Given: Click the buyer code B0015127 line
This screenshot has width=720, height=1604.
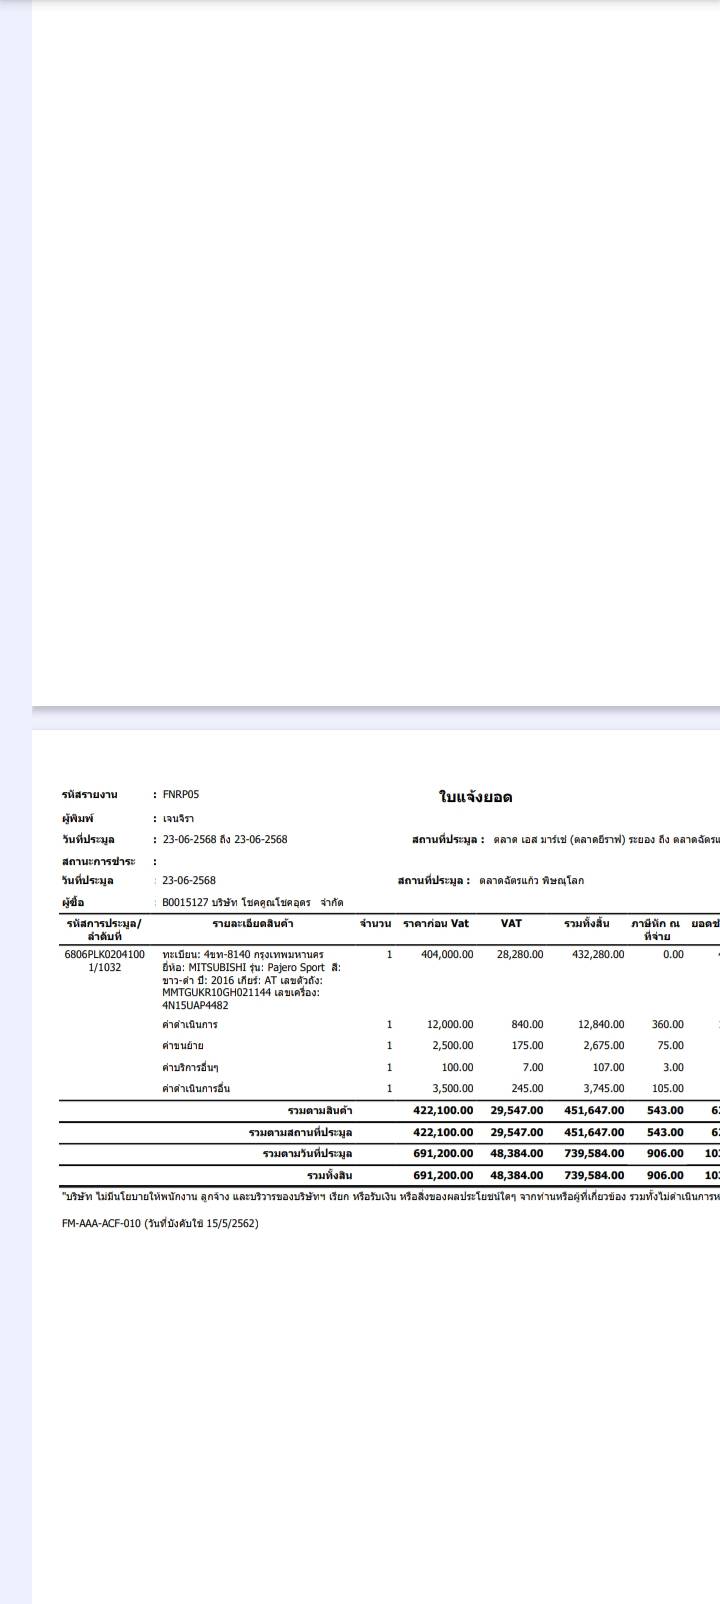Looking at the screenshot, I should coord(253,902).
